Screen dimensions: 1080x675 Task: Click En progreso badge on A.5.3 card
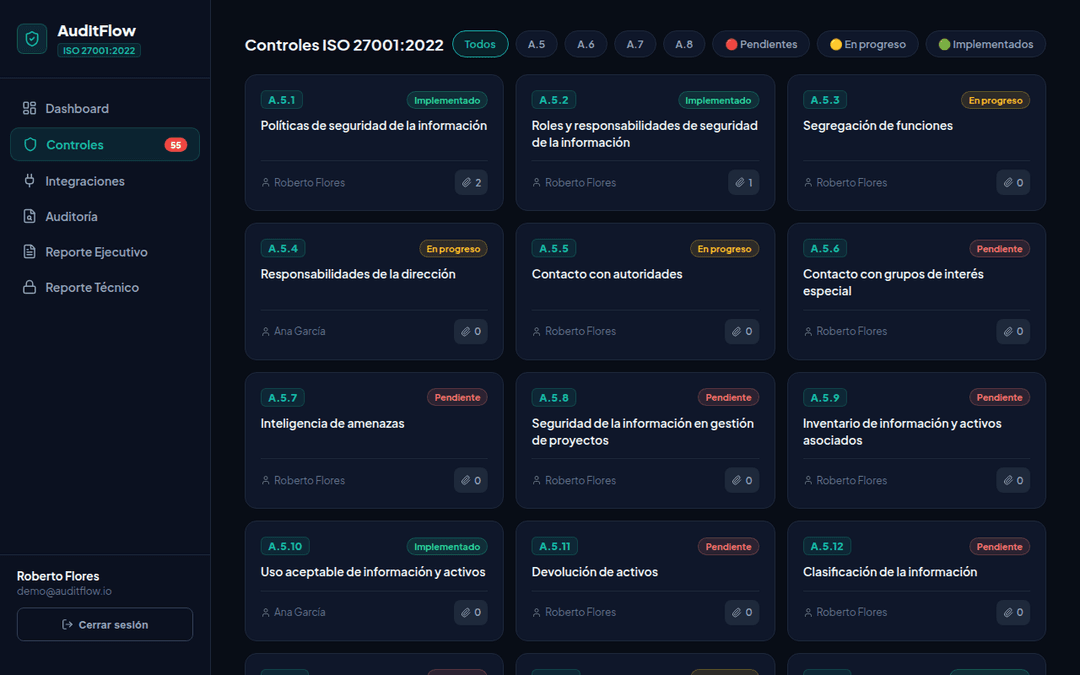[x=995, y=101]
